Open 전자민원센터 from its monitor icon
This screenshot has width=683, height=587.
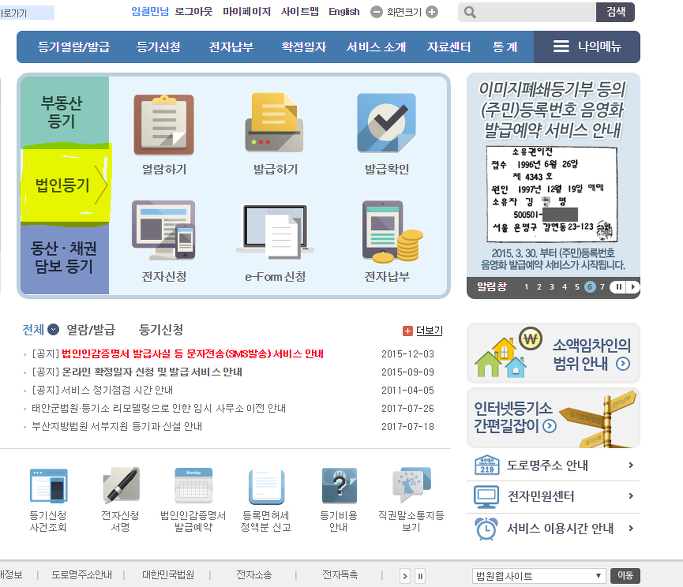486,496
